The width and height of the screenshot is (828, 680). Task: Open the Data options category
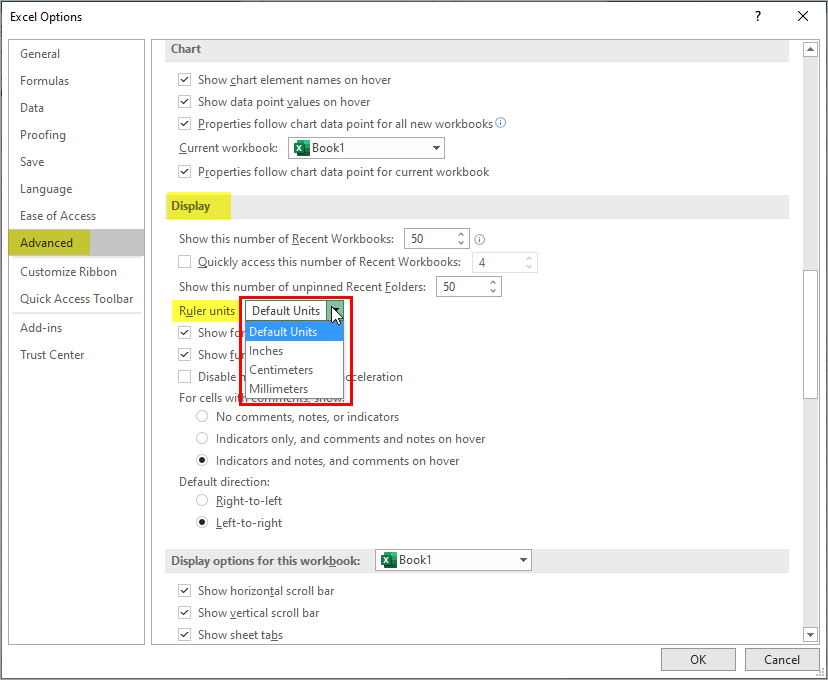point(77,108)
